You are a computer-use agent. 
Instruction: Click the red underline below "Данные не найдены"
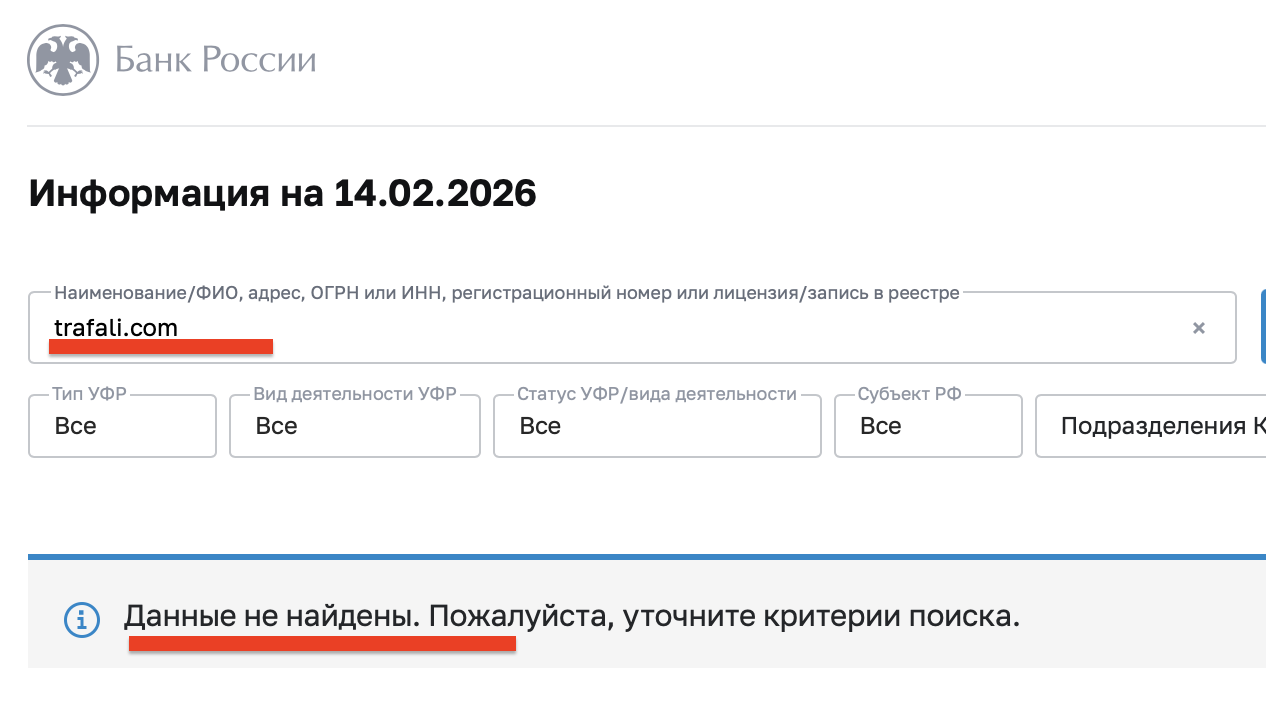pos(322,643)
